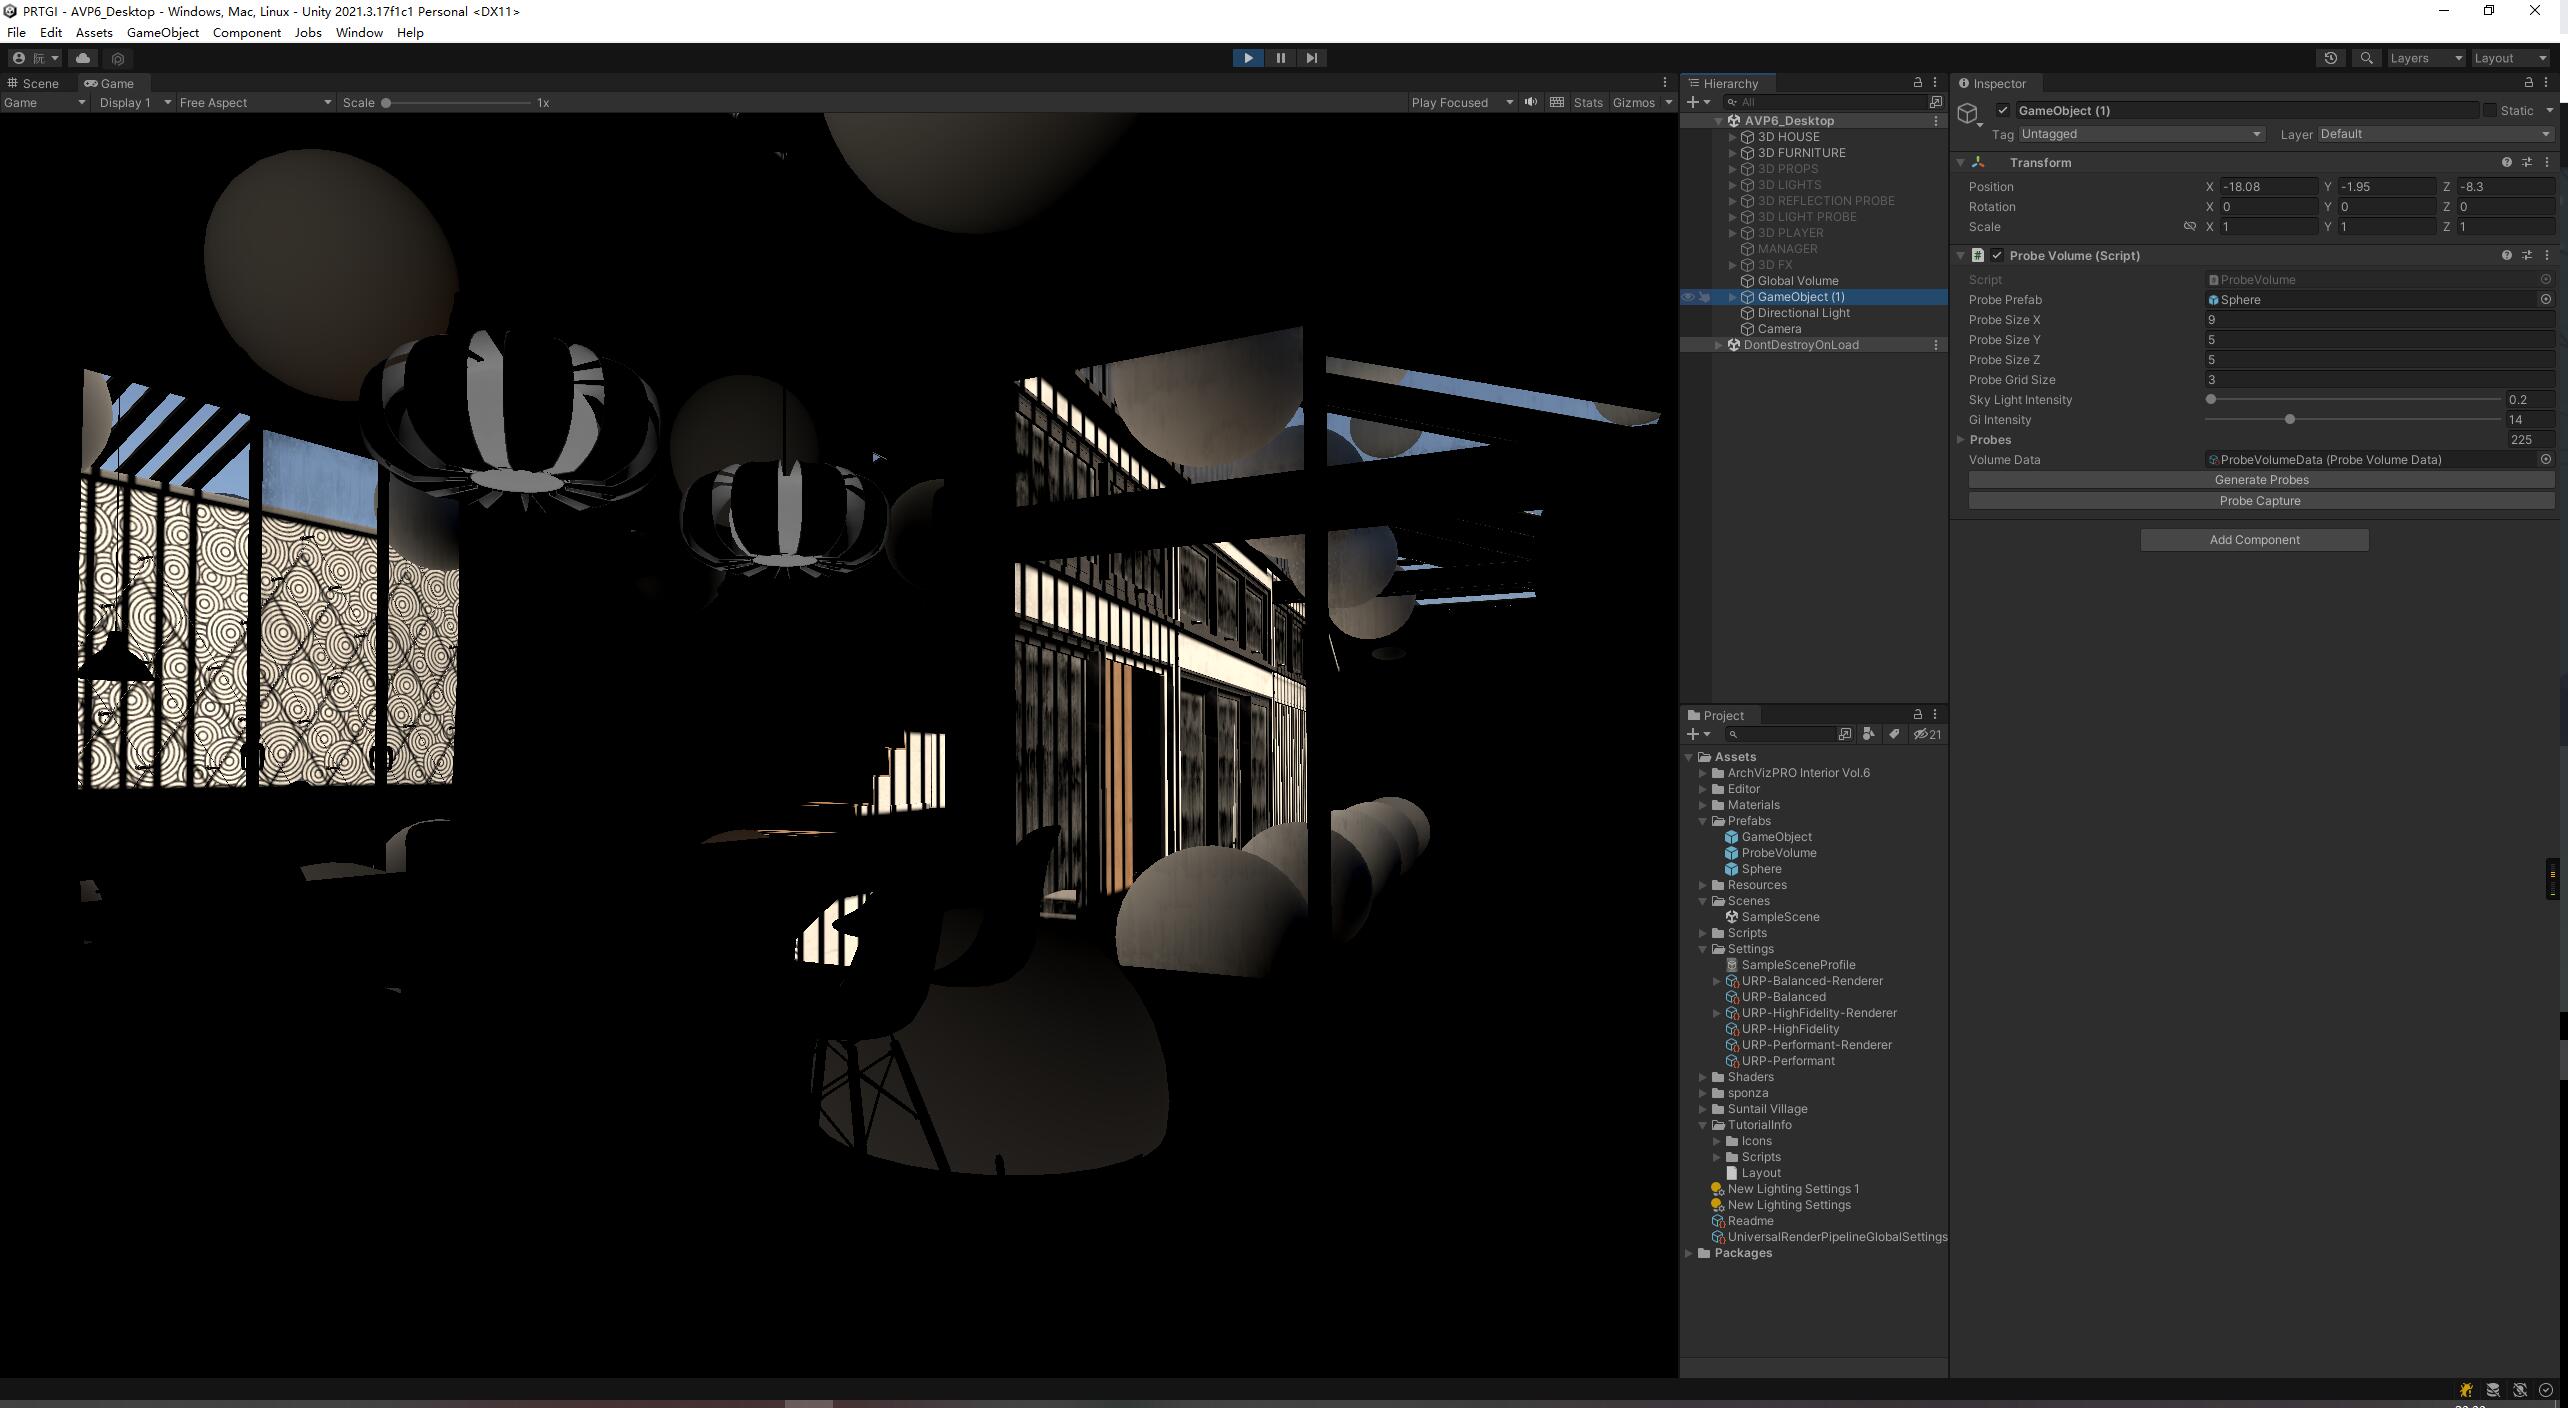Toggle hidden packages visibility count icon
This screenshot has height=1408, width=2568.
point(1927,734)
